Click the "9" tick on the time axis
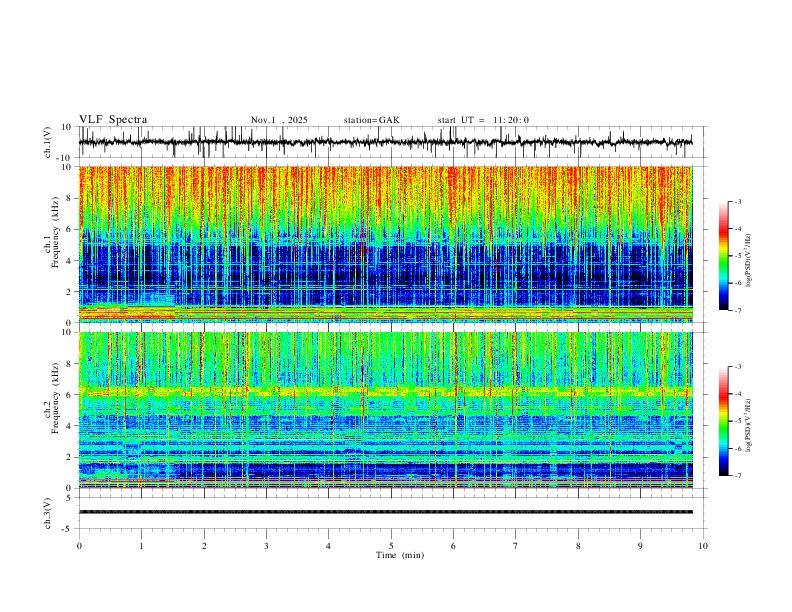This screenshot has height=612, width=792. (x=640, y=546)
